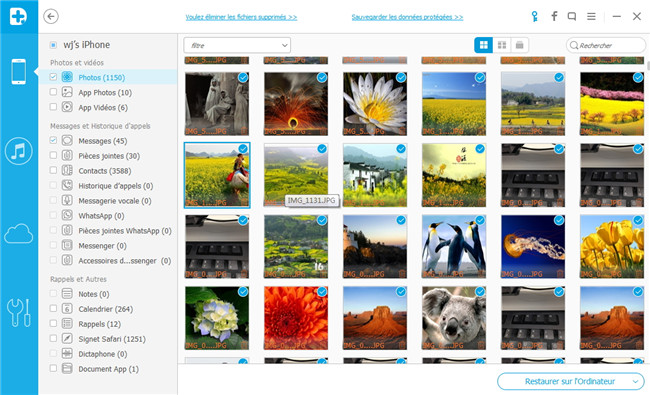Select the white water lily thumbnail
Screen dimensions: 650x395
click(375, 104)
